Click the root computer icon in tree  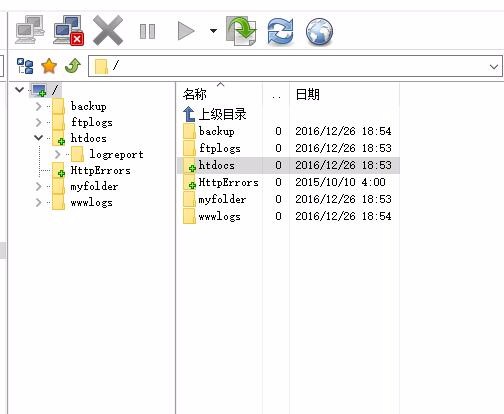pyautogui.click(x=39, y=90)
